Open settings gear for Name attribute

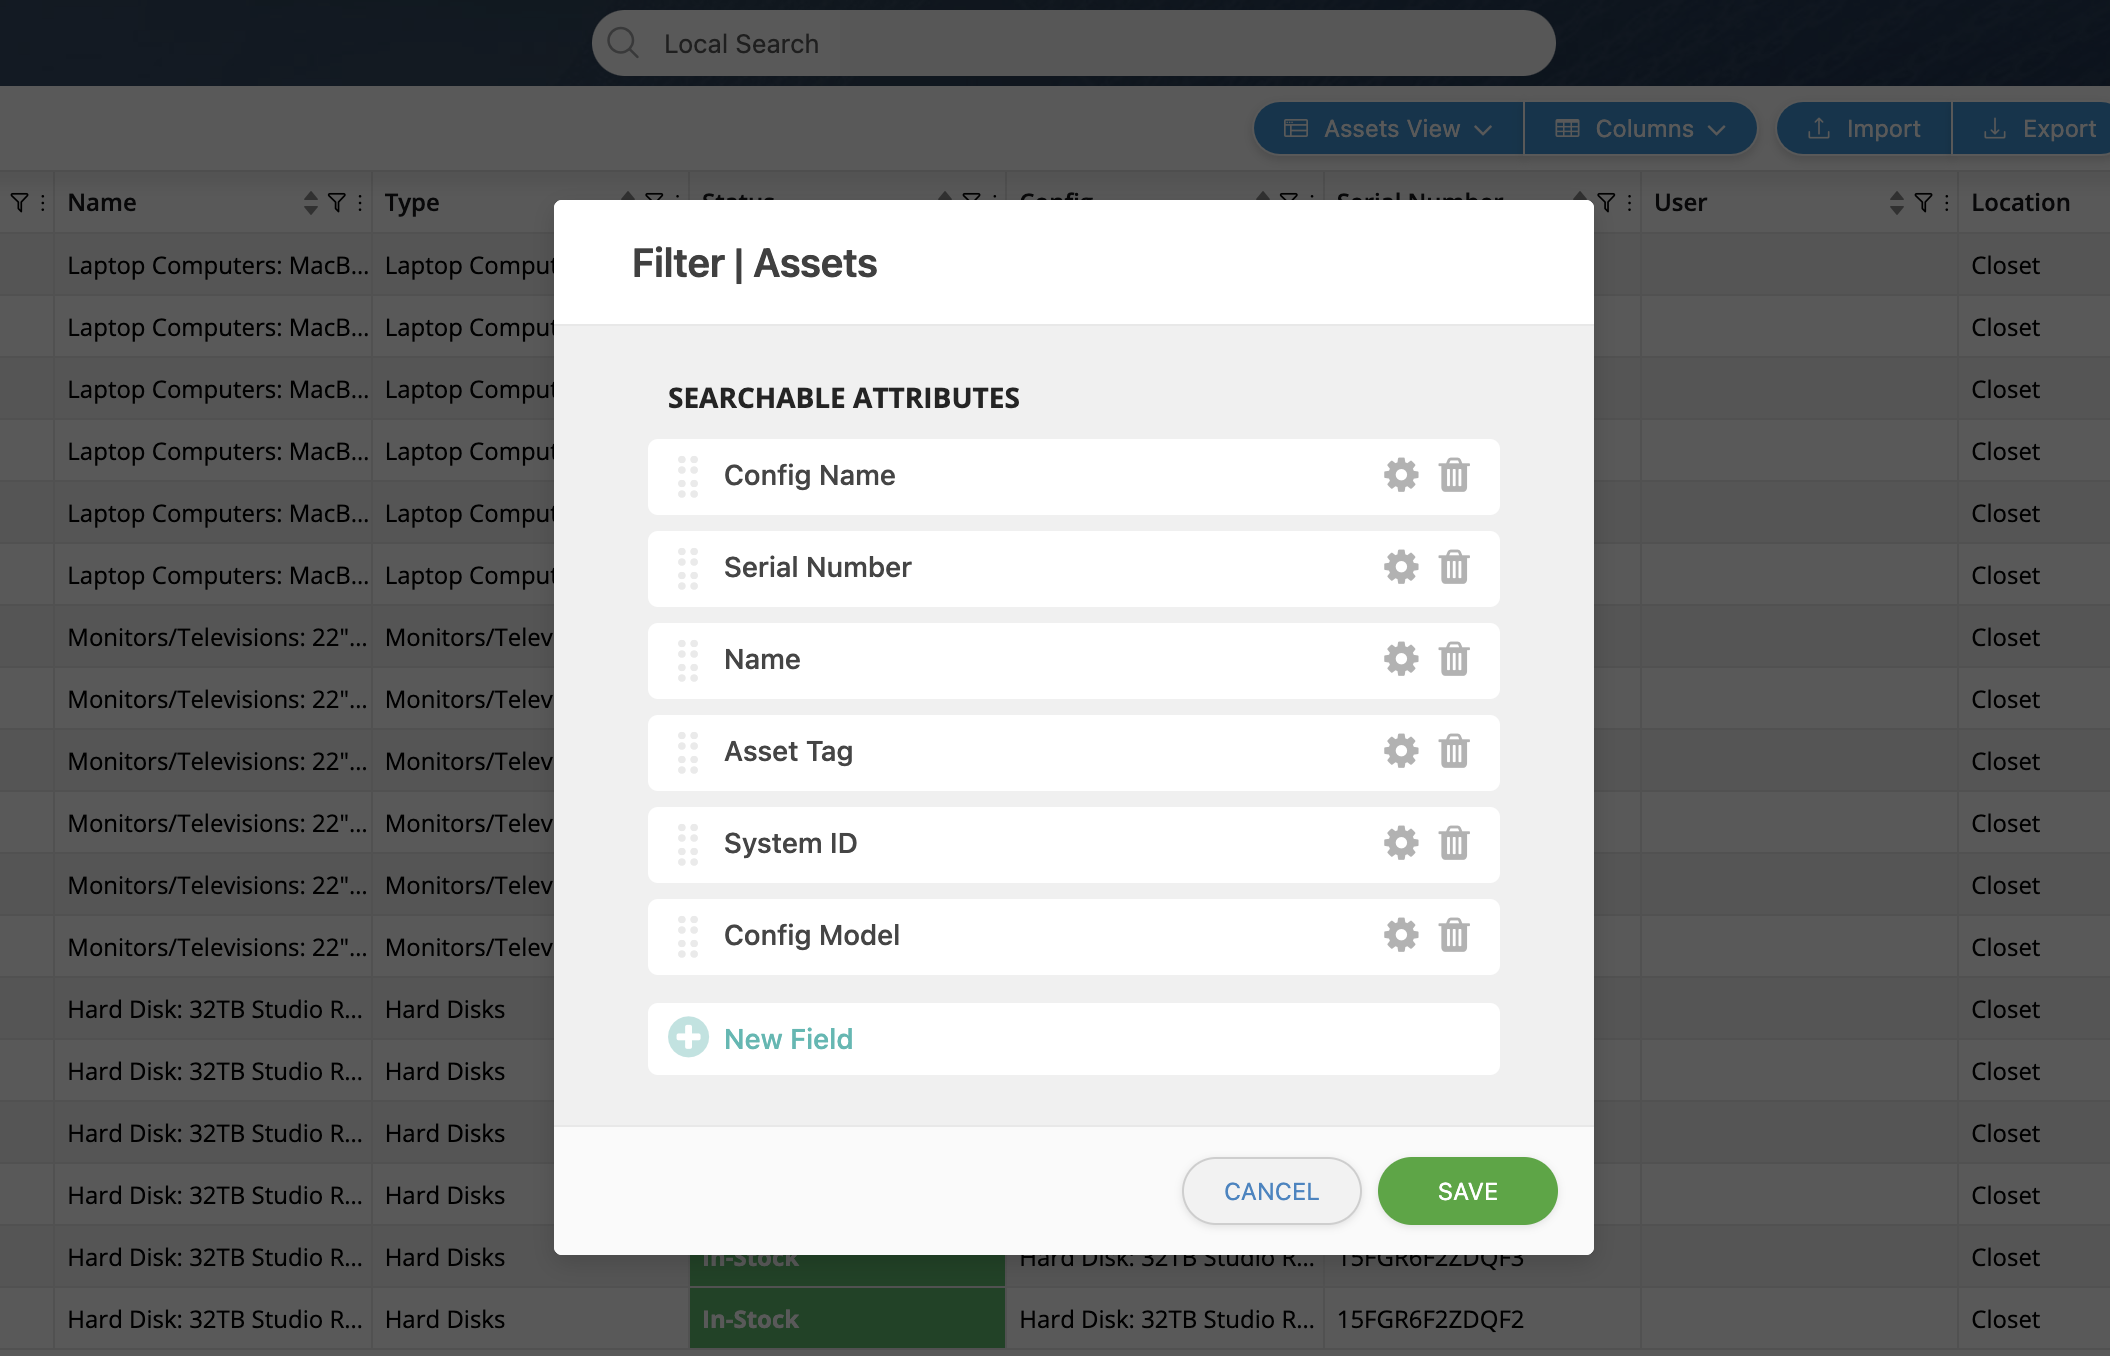(1401, 659)
